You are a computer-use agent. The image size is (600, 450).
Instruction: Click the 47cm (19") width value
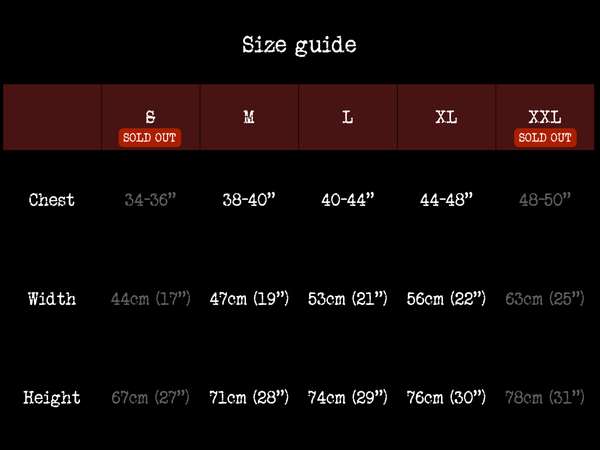(x=249, y=299)
